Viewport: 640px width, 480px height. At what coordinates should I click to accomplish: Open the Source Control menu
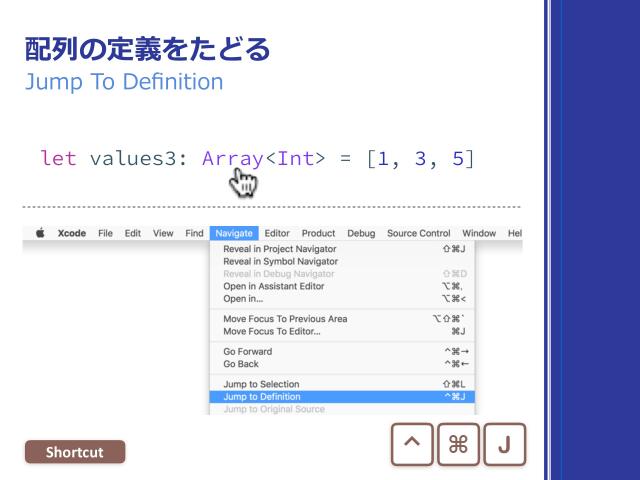(x=418, y=233)
